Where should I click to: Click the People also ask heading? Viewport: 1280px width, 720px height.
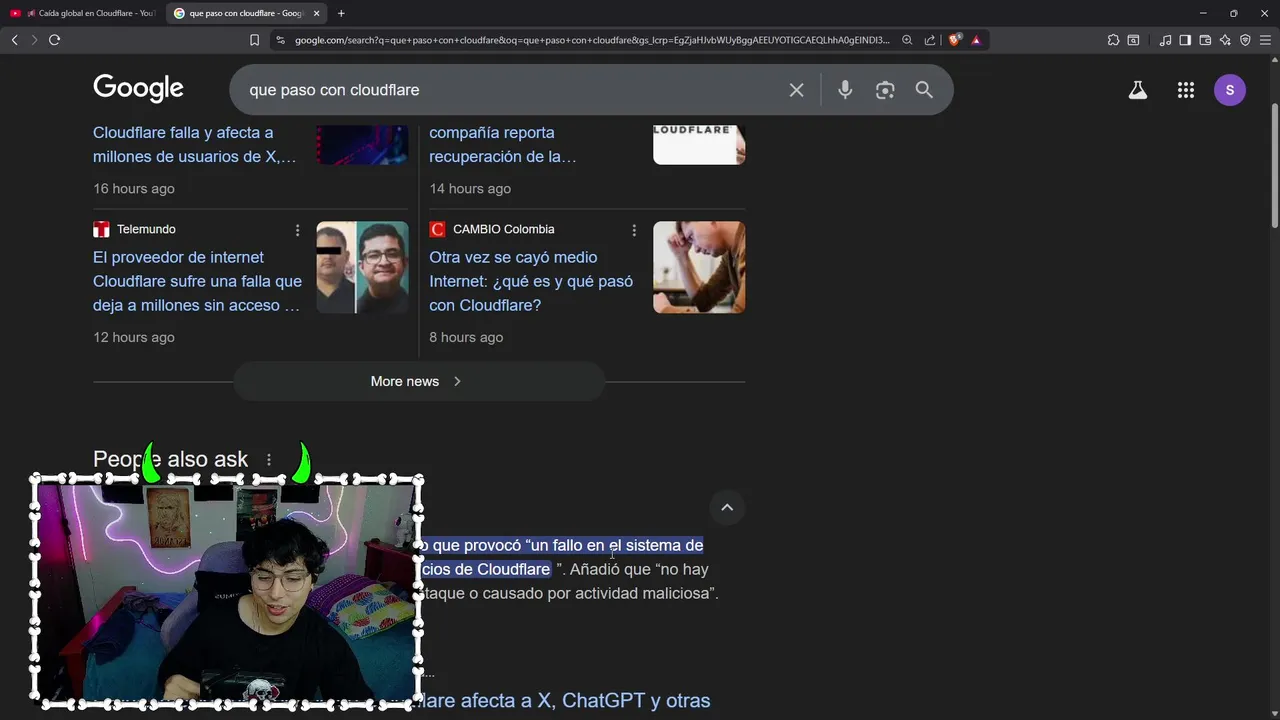click(x=170, y=459)
